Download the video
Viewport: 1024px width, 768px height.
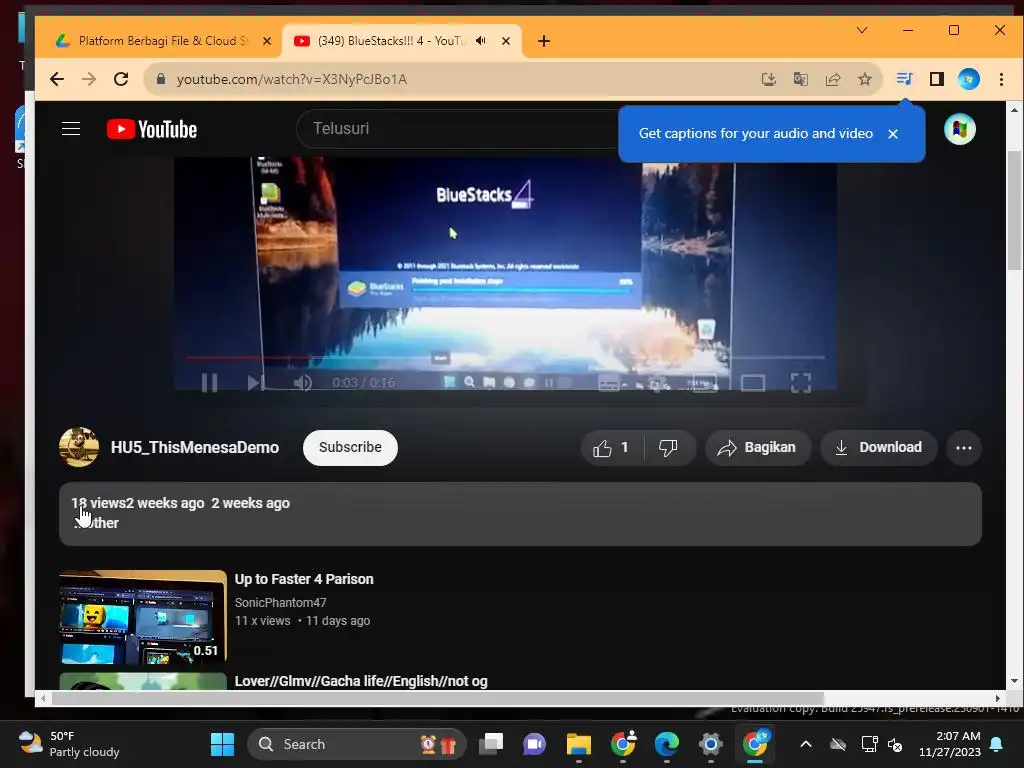[x=878, y=448]
